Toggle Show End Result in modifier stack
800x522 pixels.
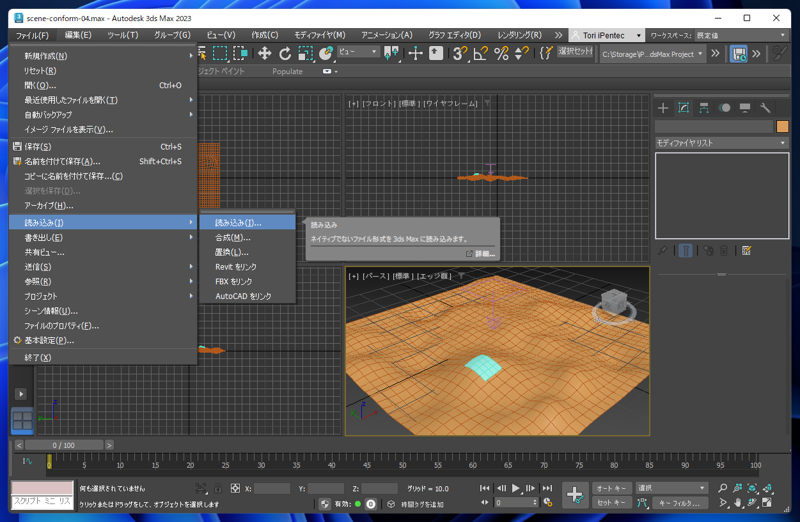tap(686, 251)
